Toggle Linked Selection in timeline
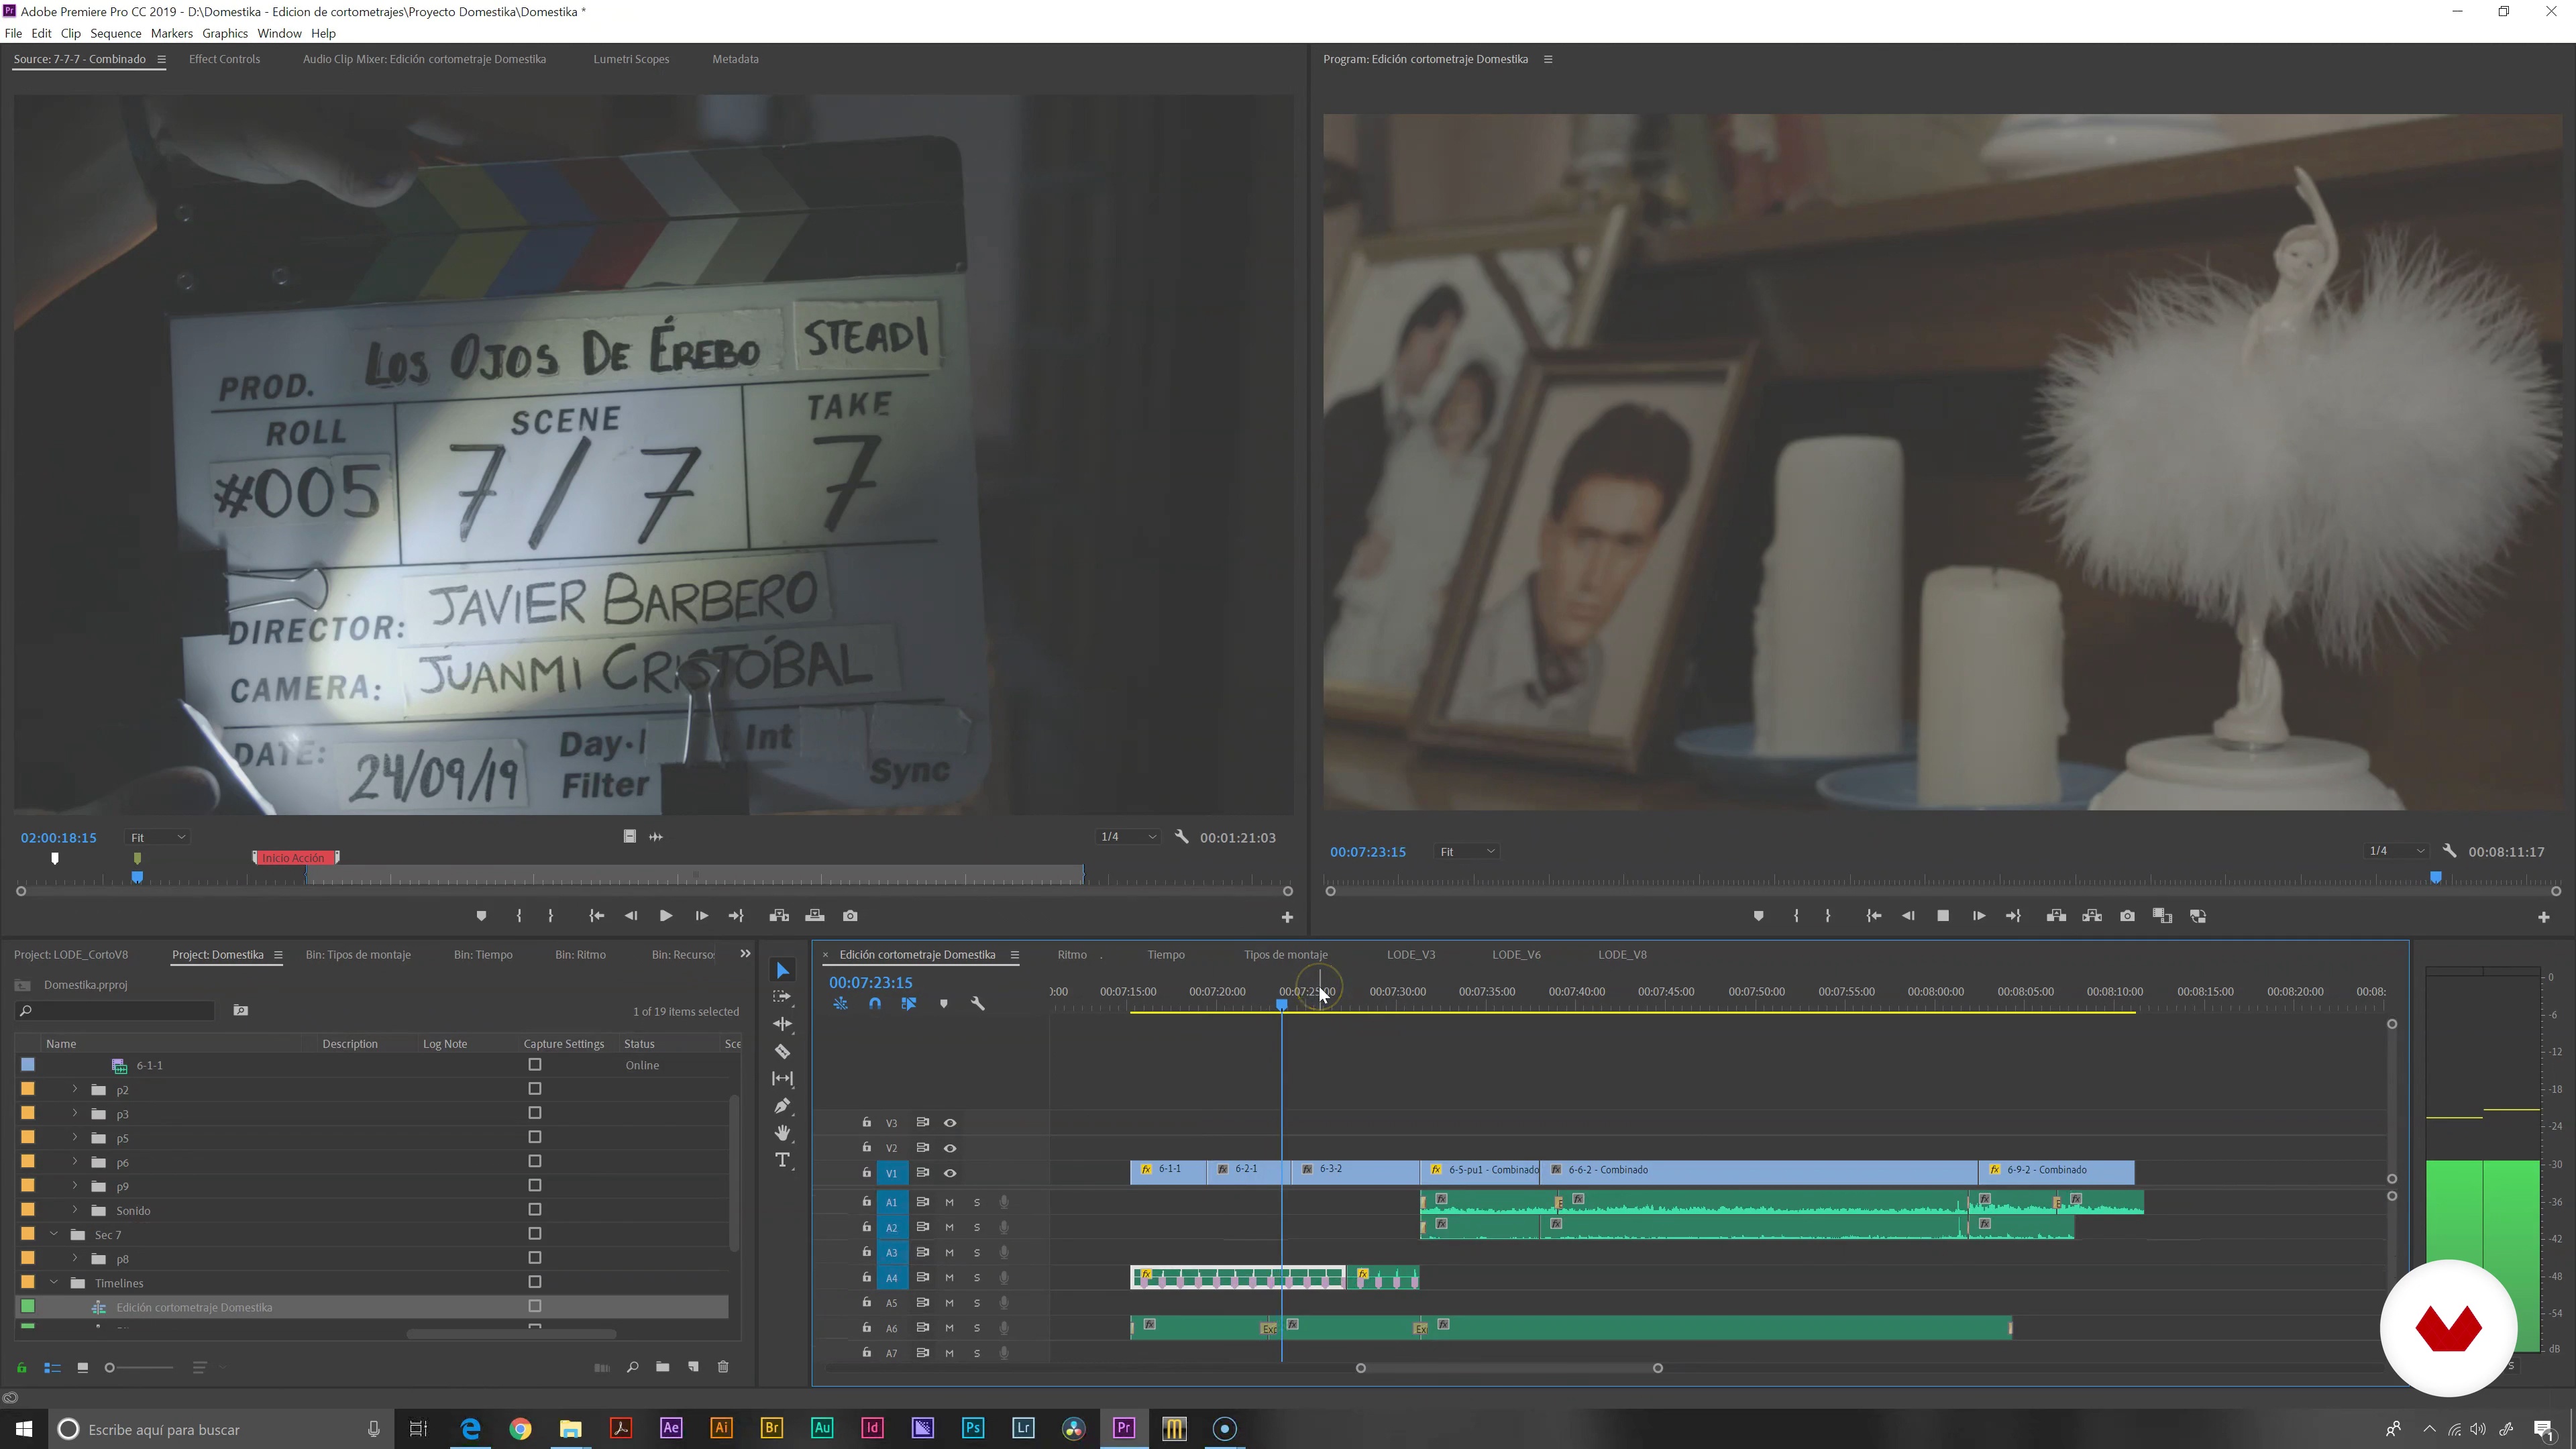 click(x=909, y=1003)
